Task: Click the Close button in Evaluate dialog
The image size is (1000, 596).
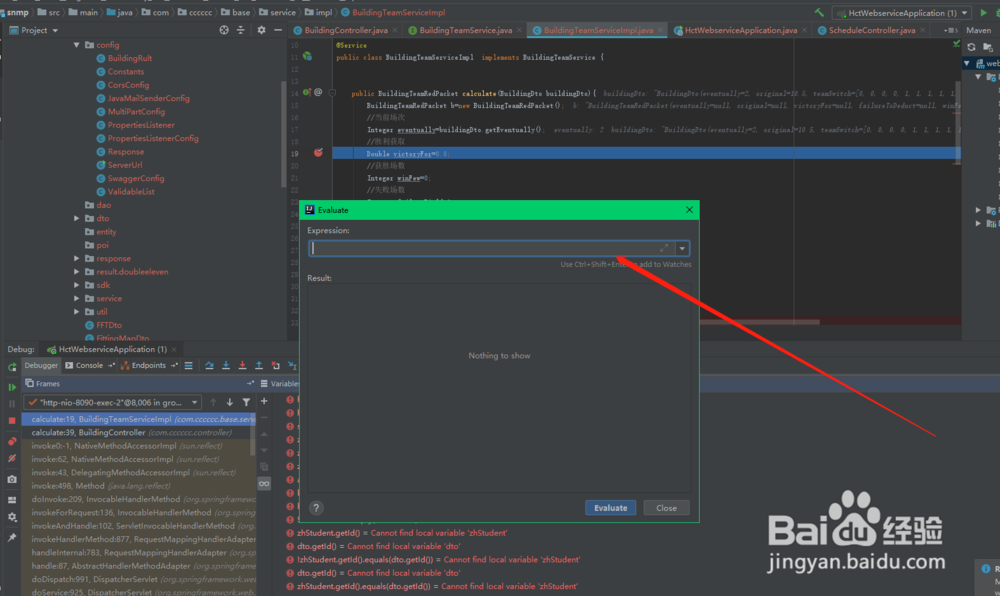Action: coord(666,508)
